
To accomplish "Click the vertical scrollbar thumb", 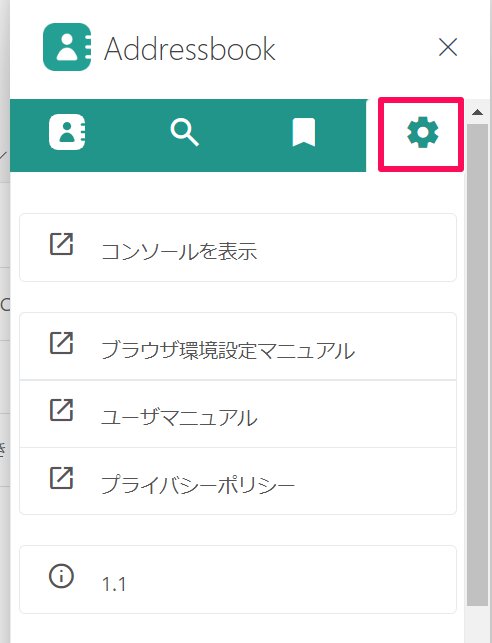I will (x=477, y=365).
